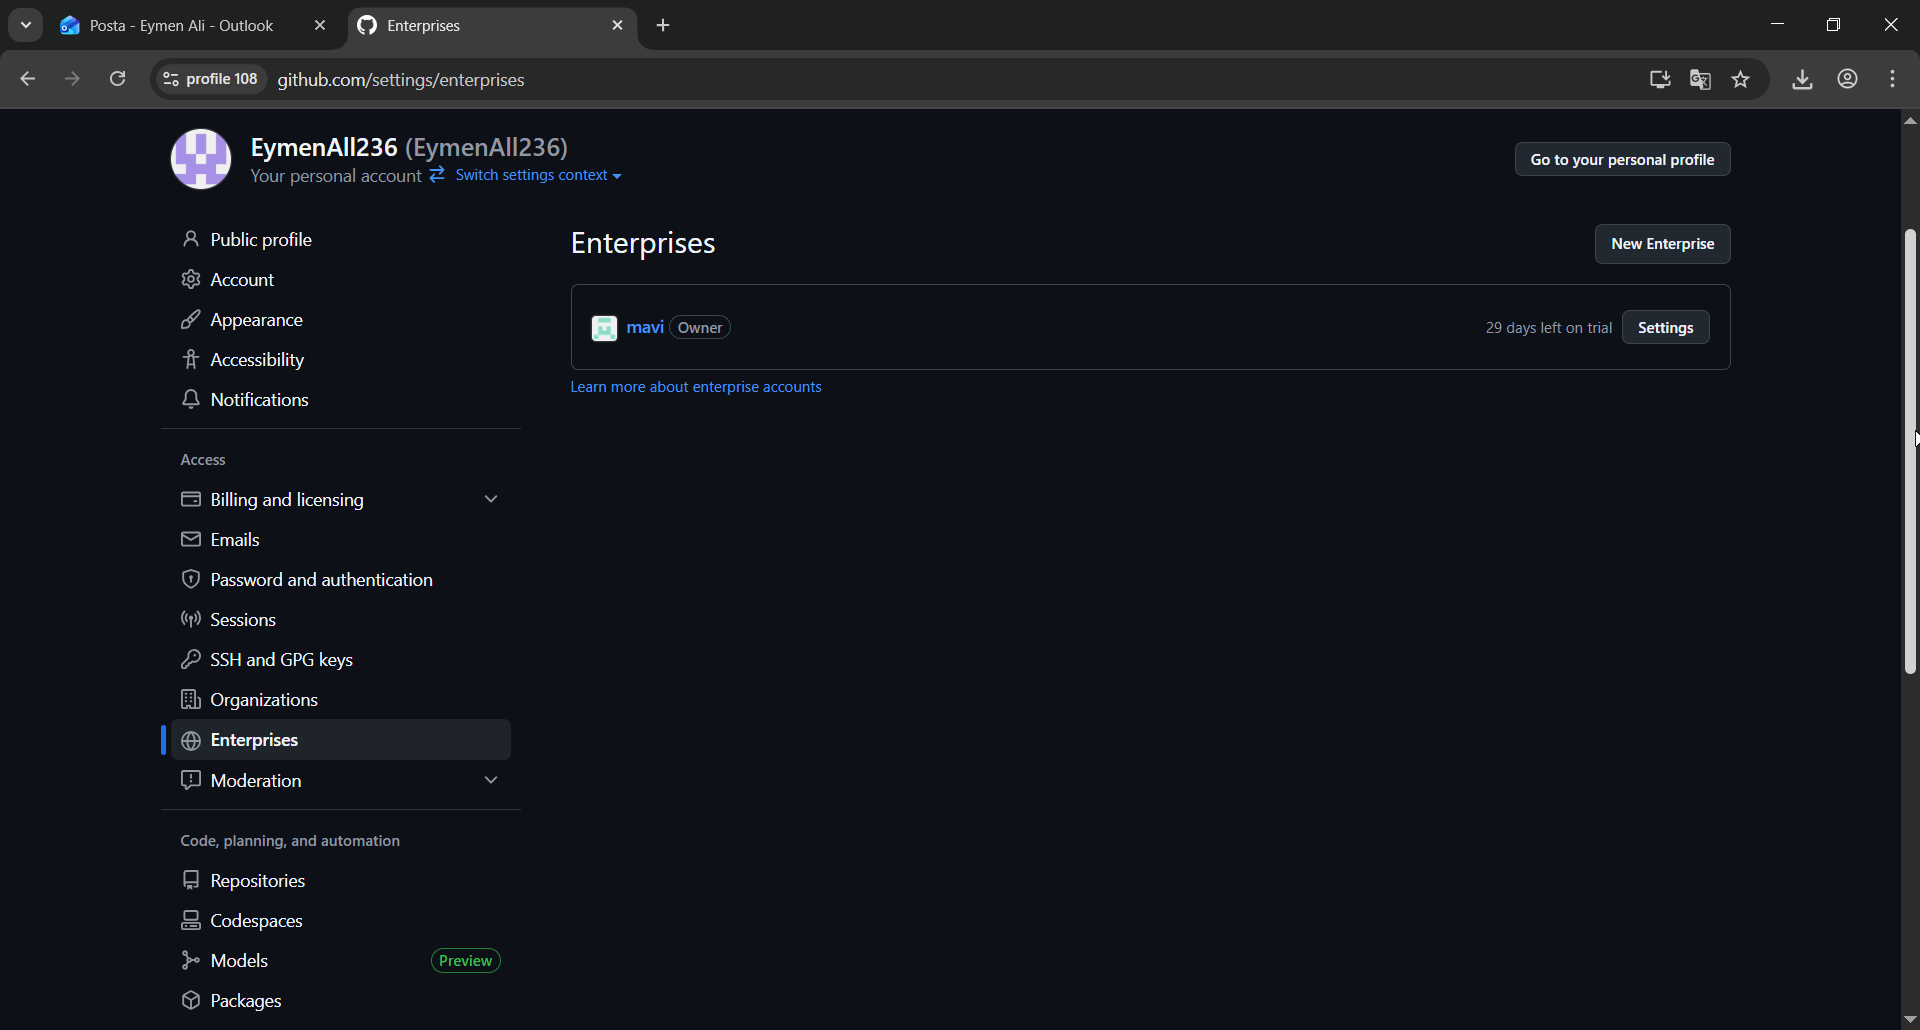1920x1030 pixels.
Task: Expand the Billing and licensing chevron
Action: tap(491, 499)
